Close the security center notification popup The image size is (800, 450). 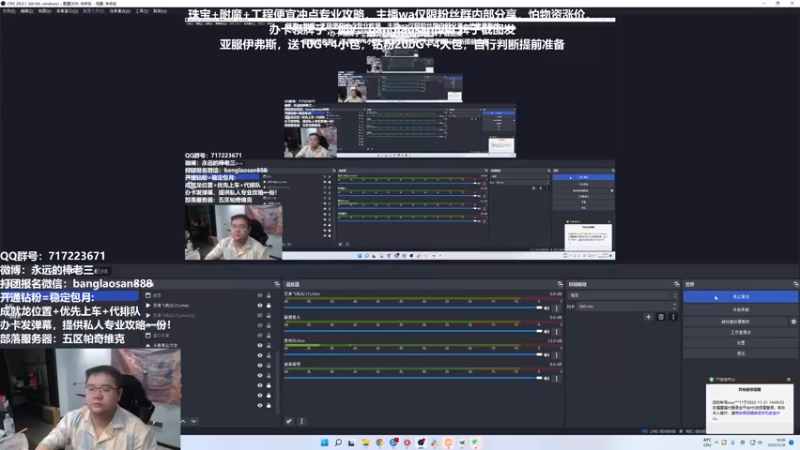click(x=788, y=380)
